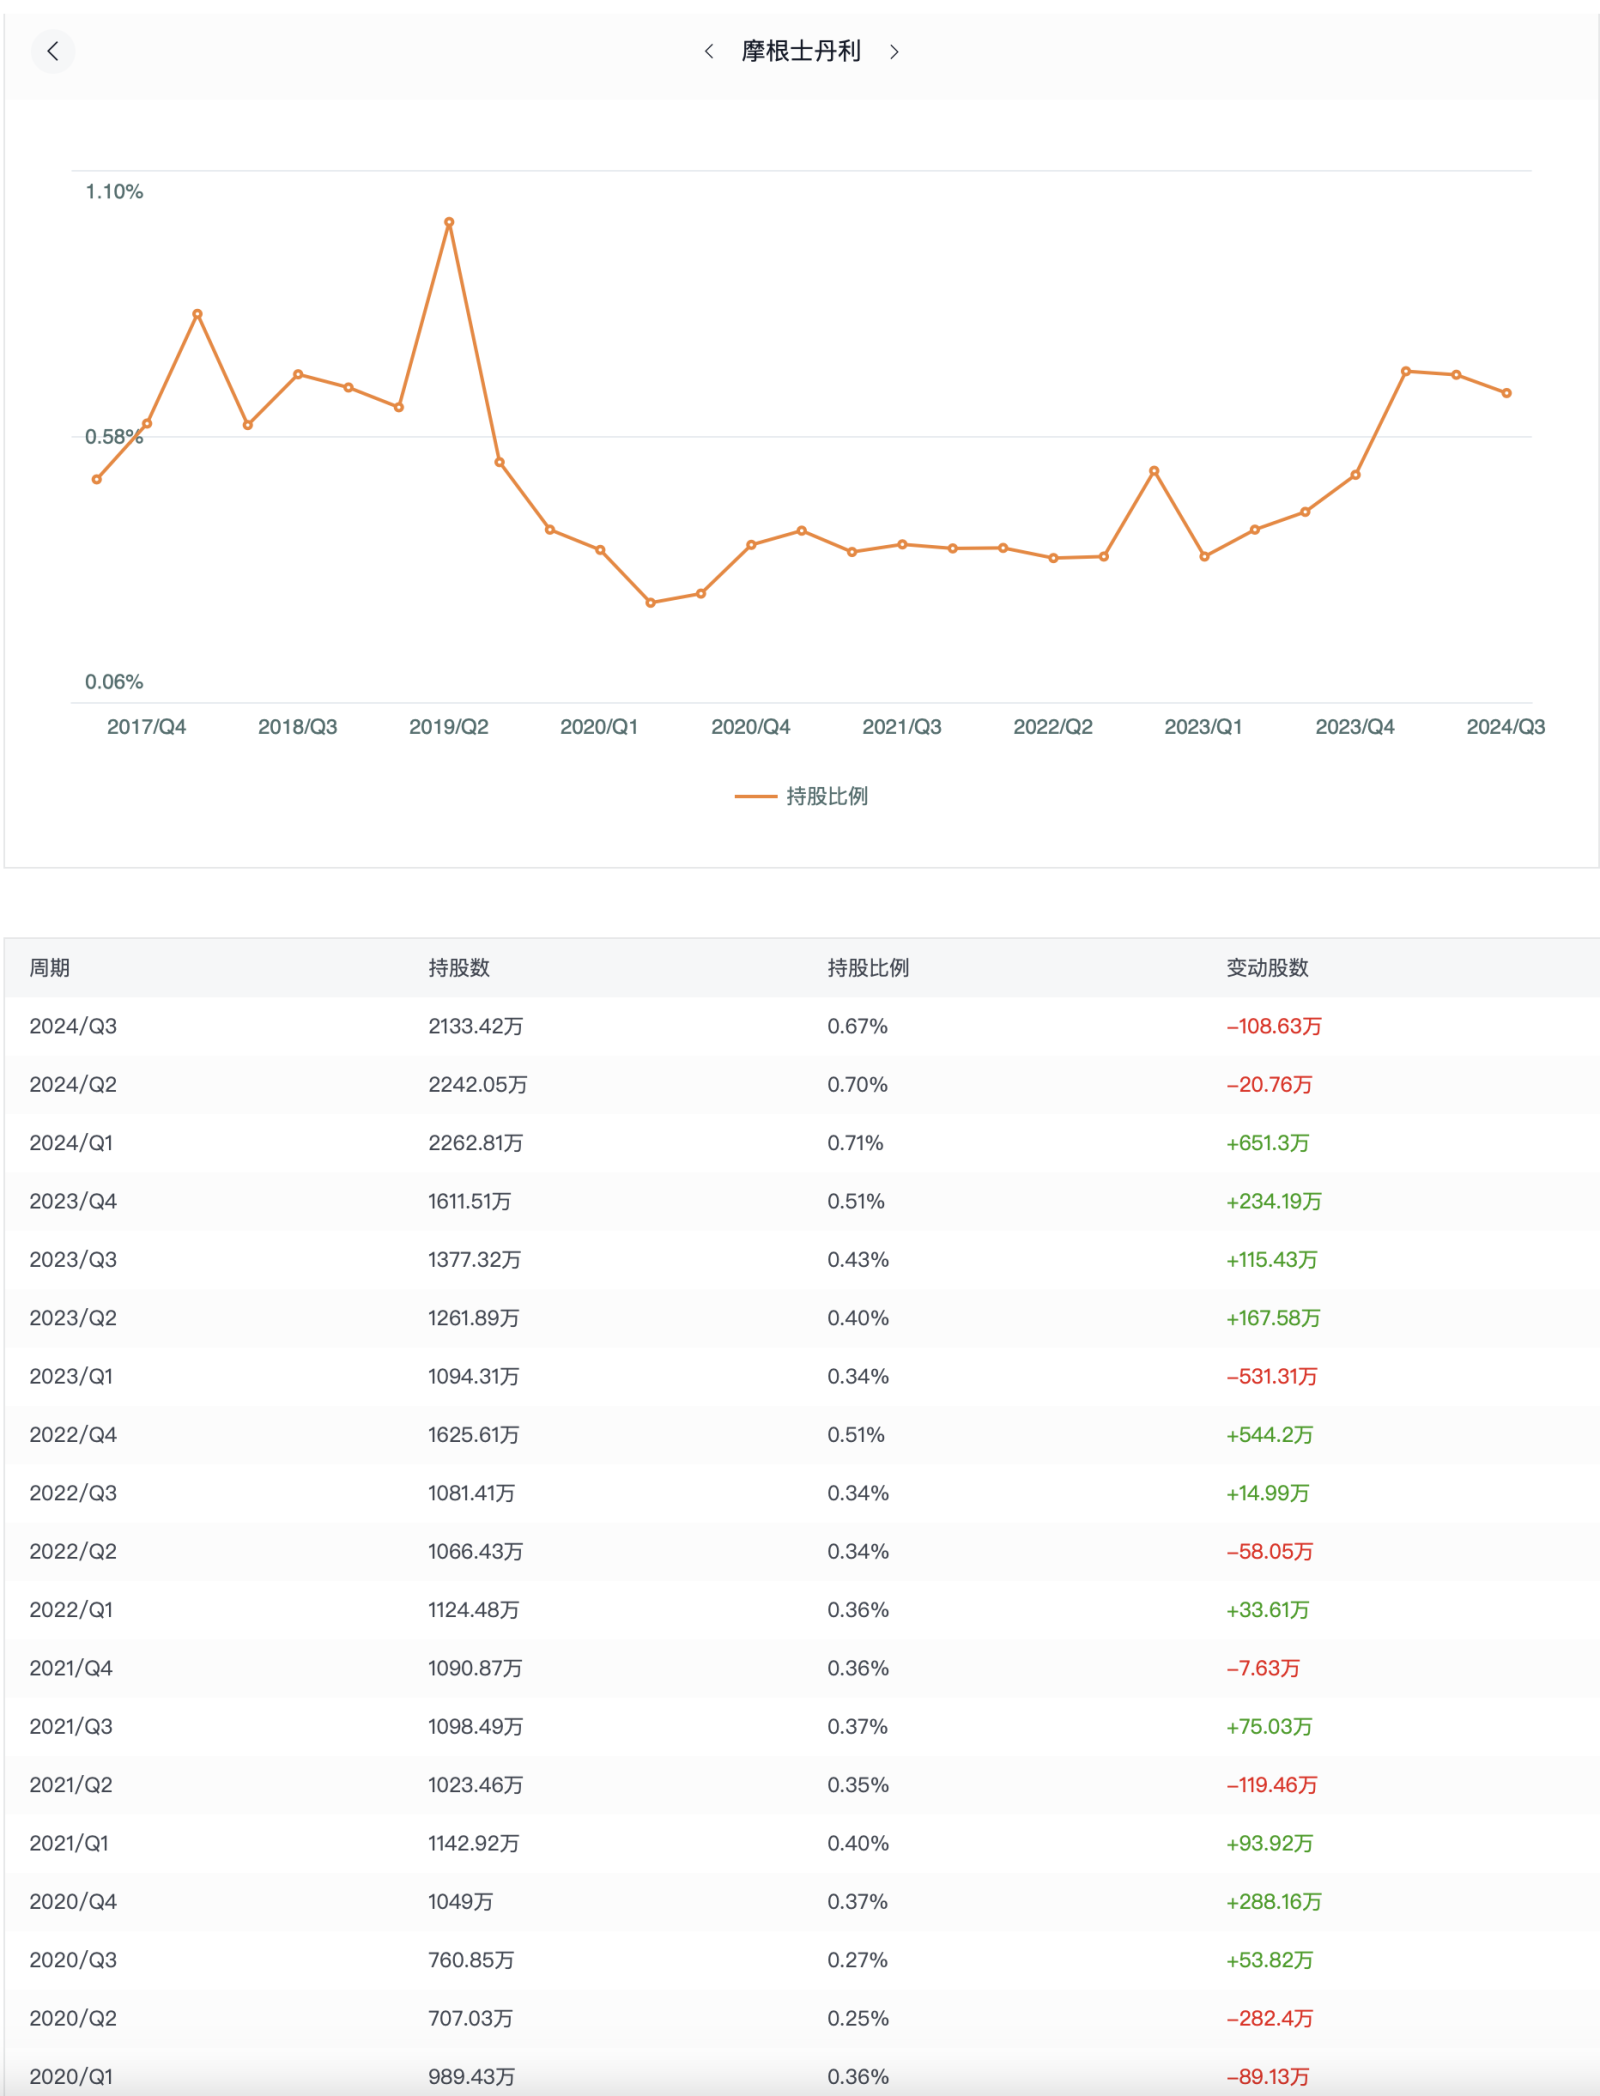This screenshot has height=2096, width=1600.
Task: Select the 2023/Q1 period cell
Action: point(71,1376)
